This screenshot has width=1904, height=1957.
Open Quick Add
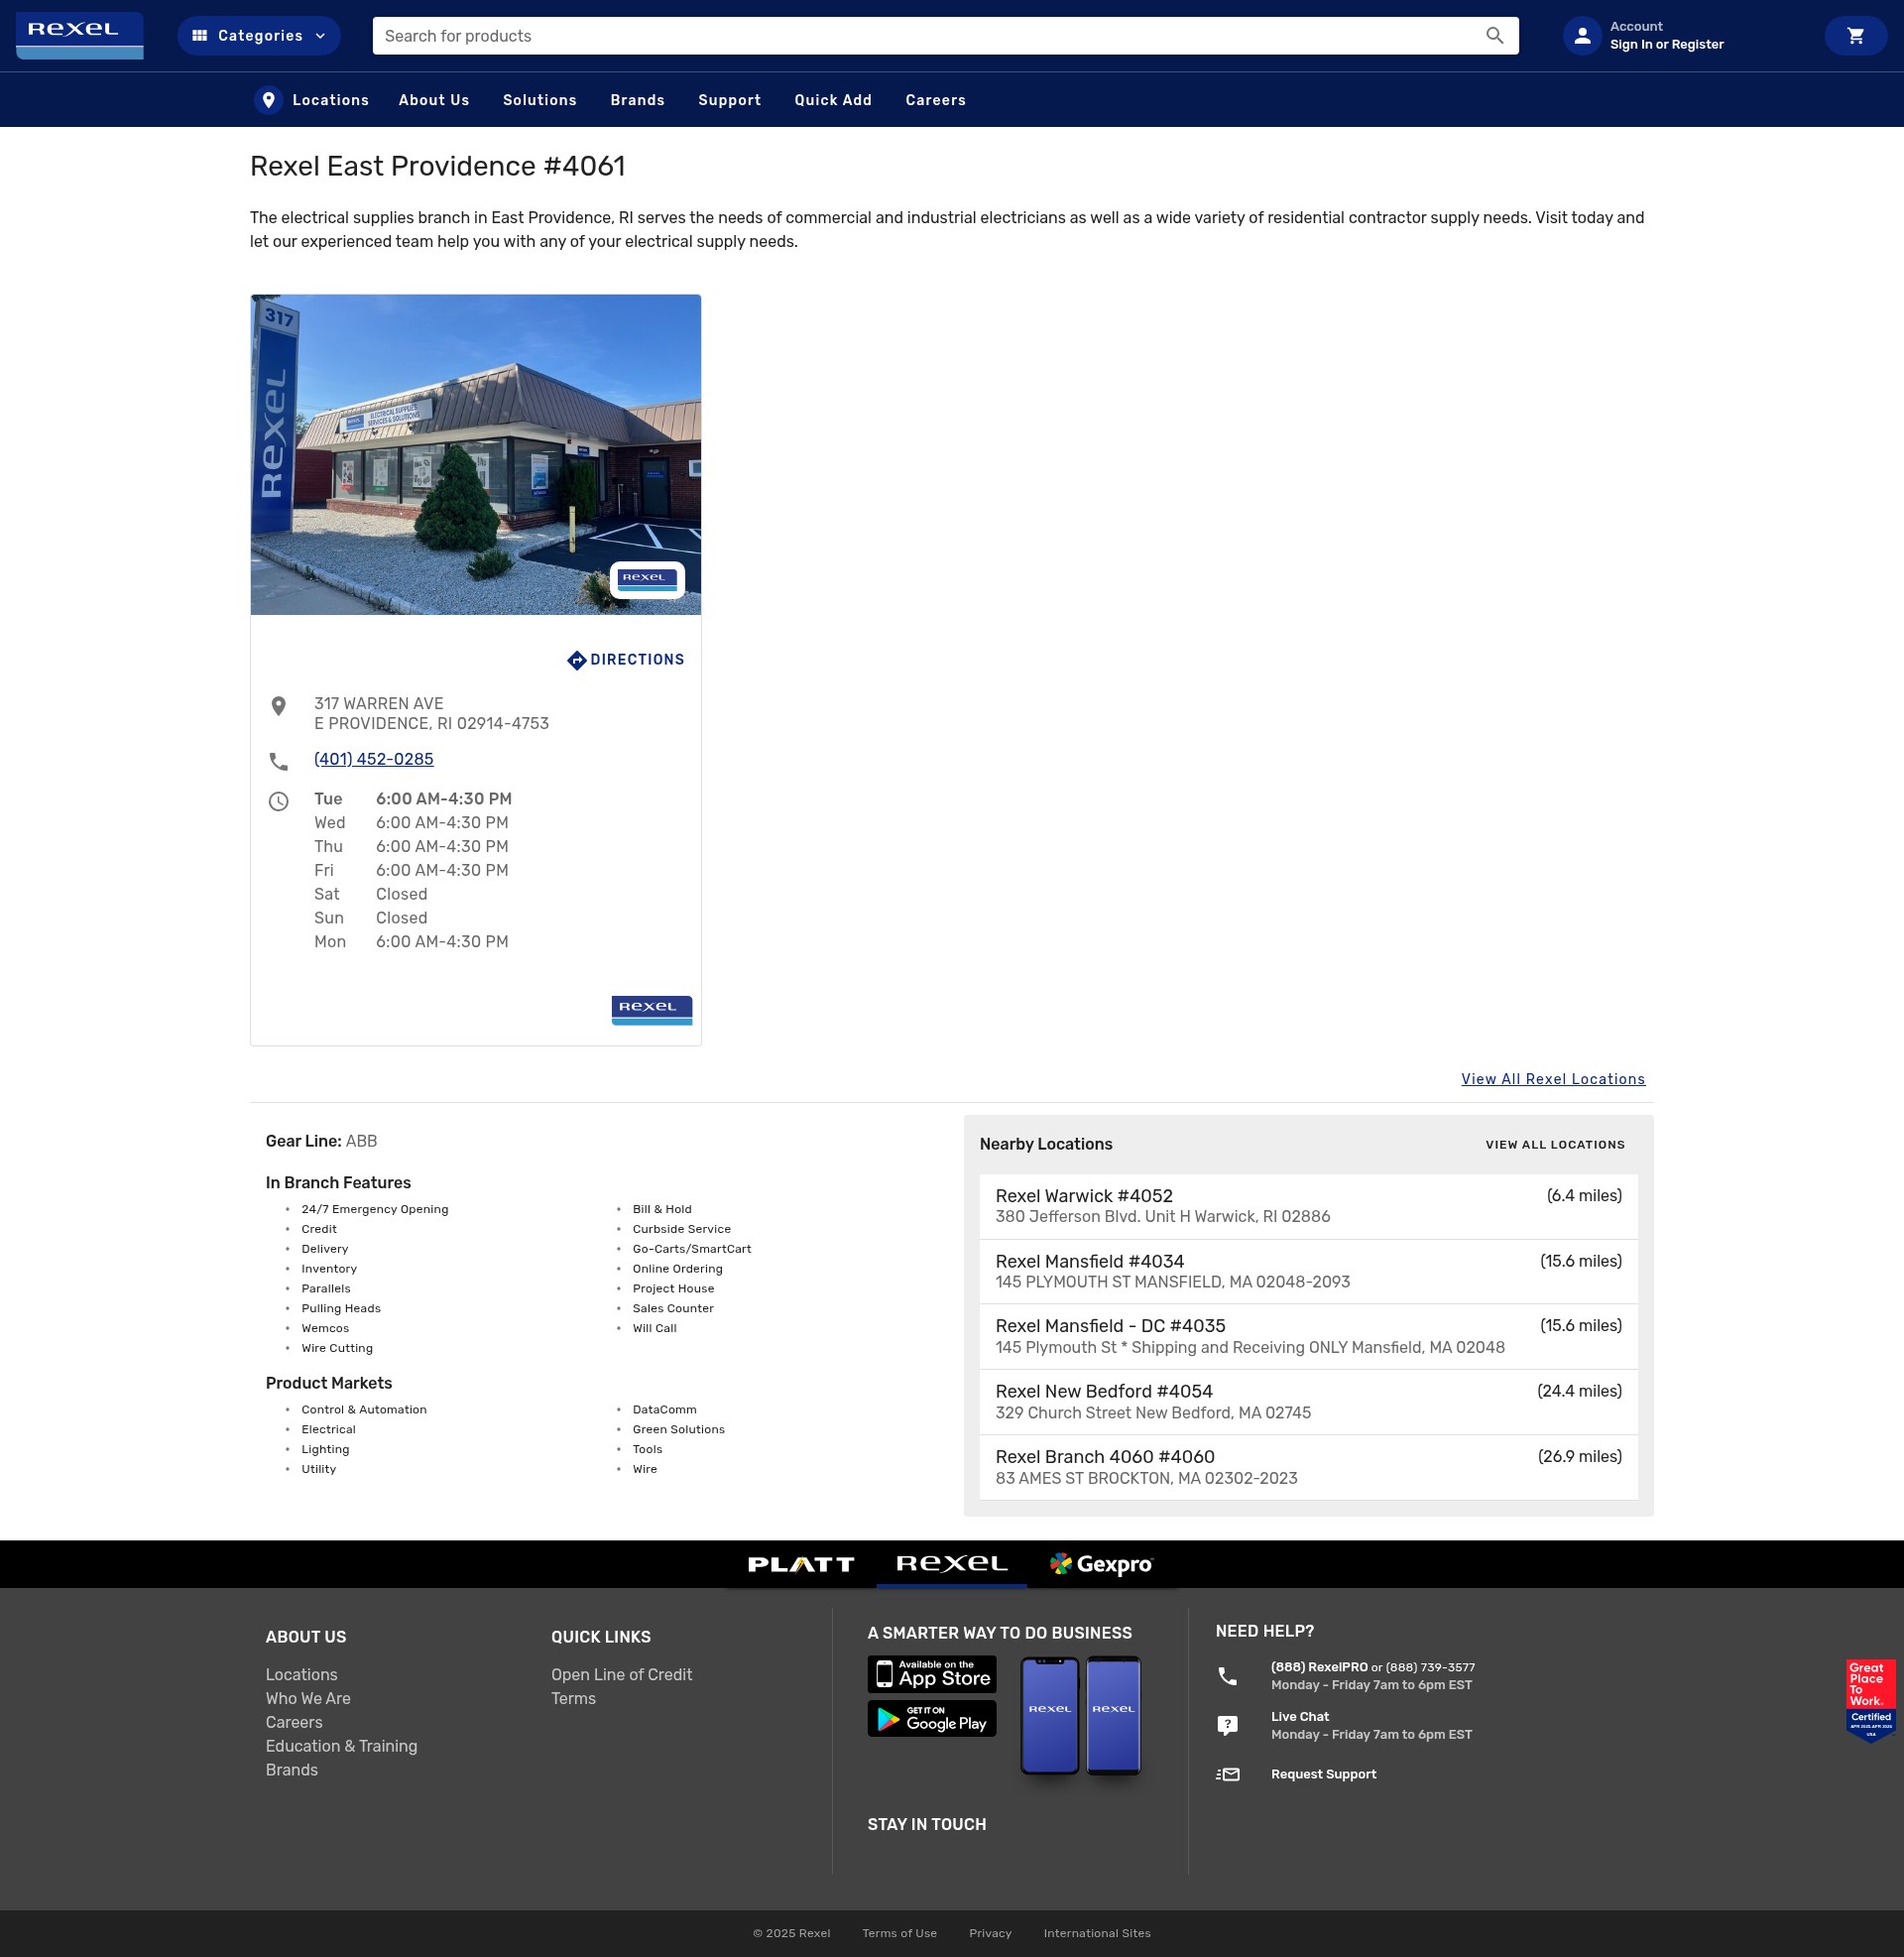tap(833, 100)
